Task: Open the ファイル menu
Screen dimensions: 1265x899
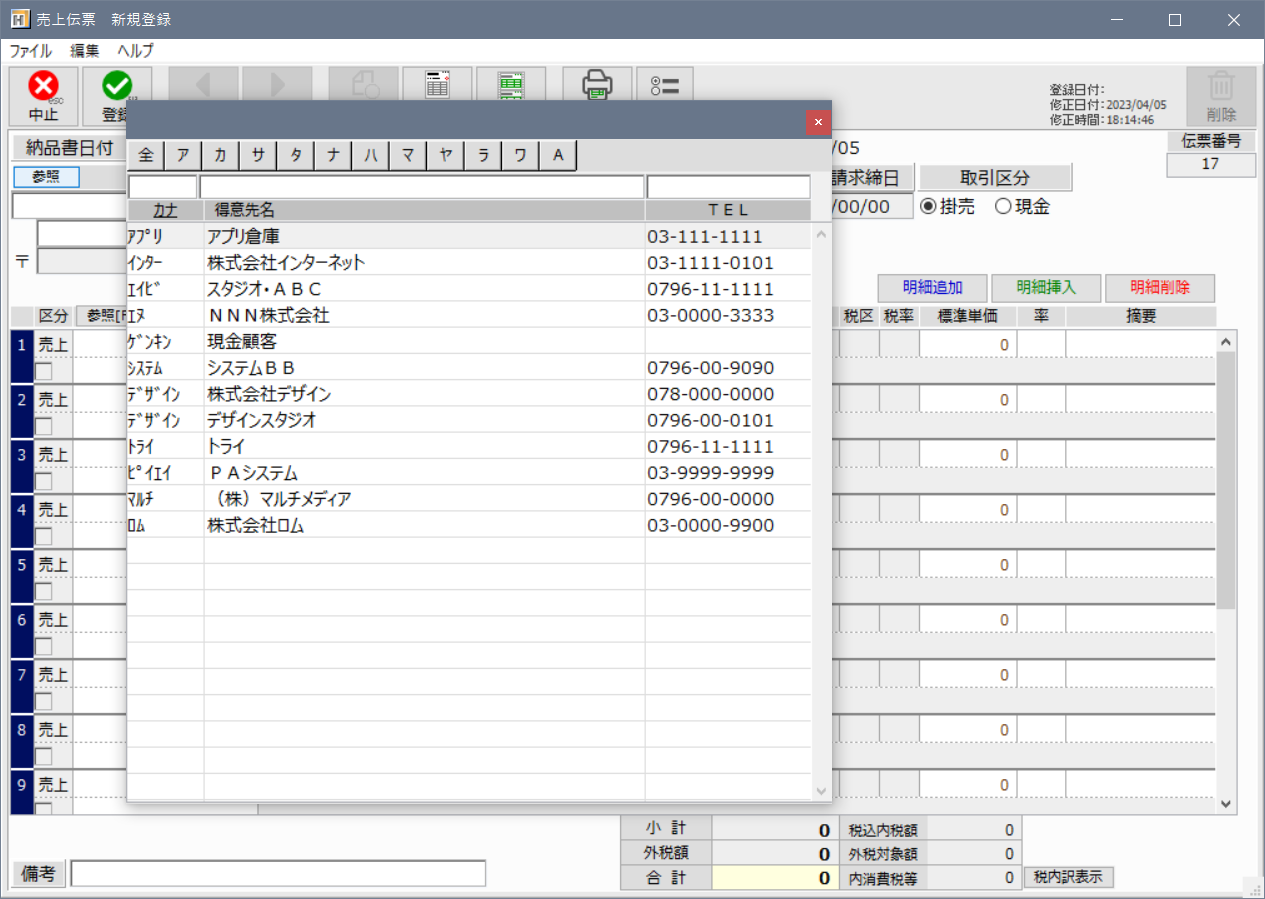Action: click(31, 50)
